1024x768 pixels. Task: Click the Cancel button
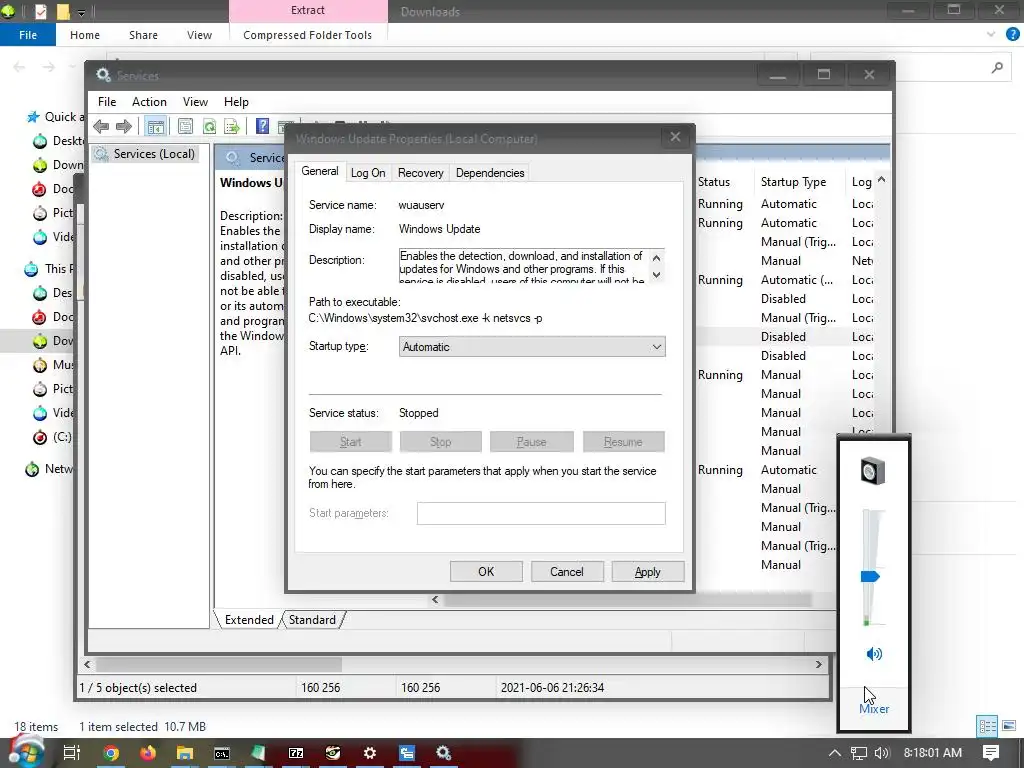click(x=566, y=571)
